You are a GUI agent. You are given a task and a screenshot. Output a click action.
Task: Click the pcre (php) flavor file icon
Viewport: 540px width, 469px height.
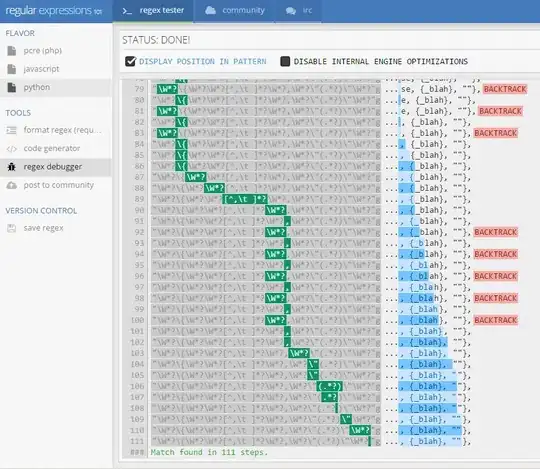point(12,51)
